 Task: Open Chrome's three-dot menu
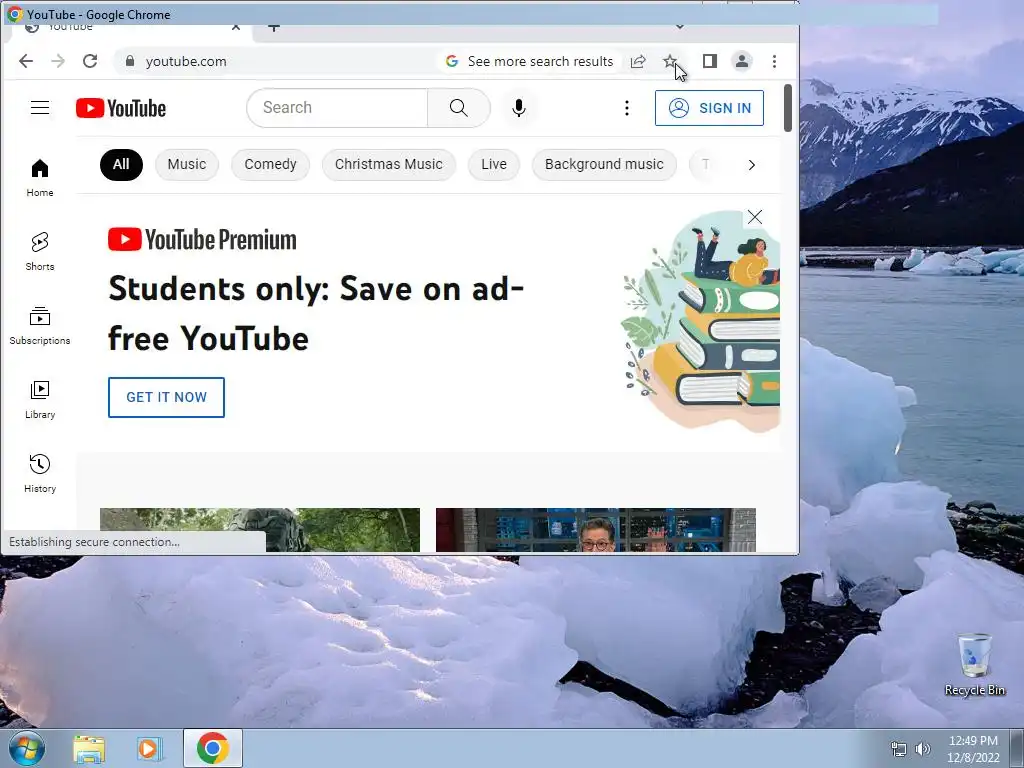(x=775, y=61)
